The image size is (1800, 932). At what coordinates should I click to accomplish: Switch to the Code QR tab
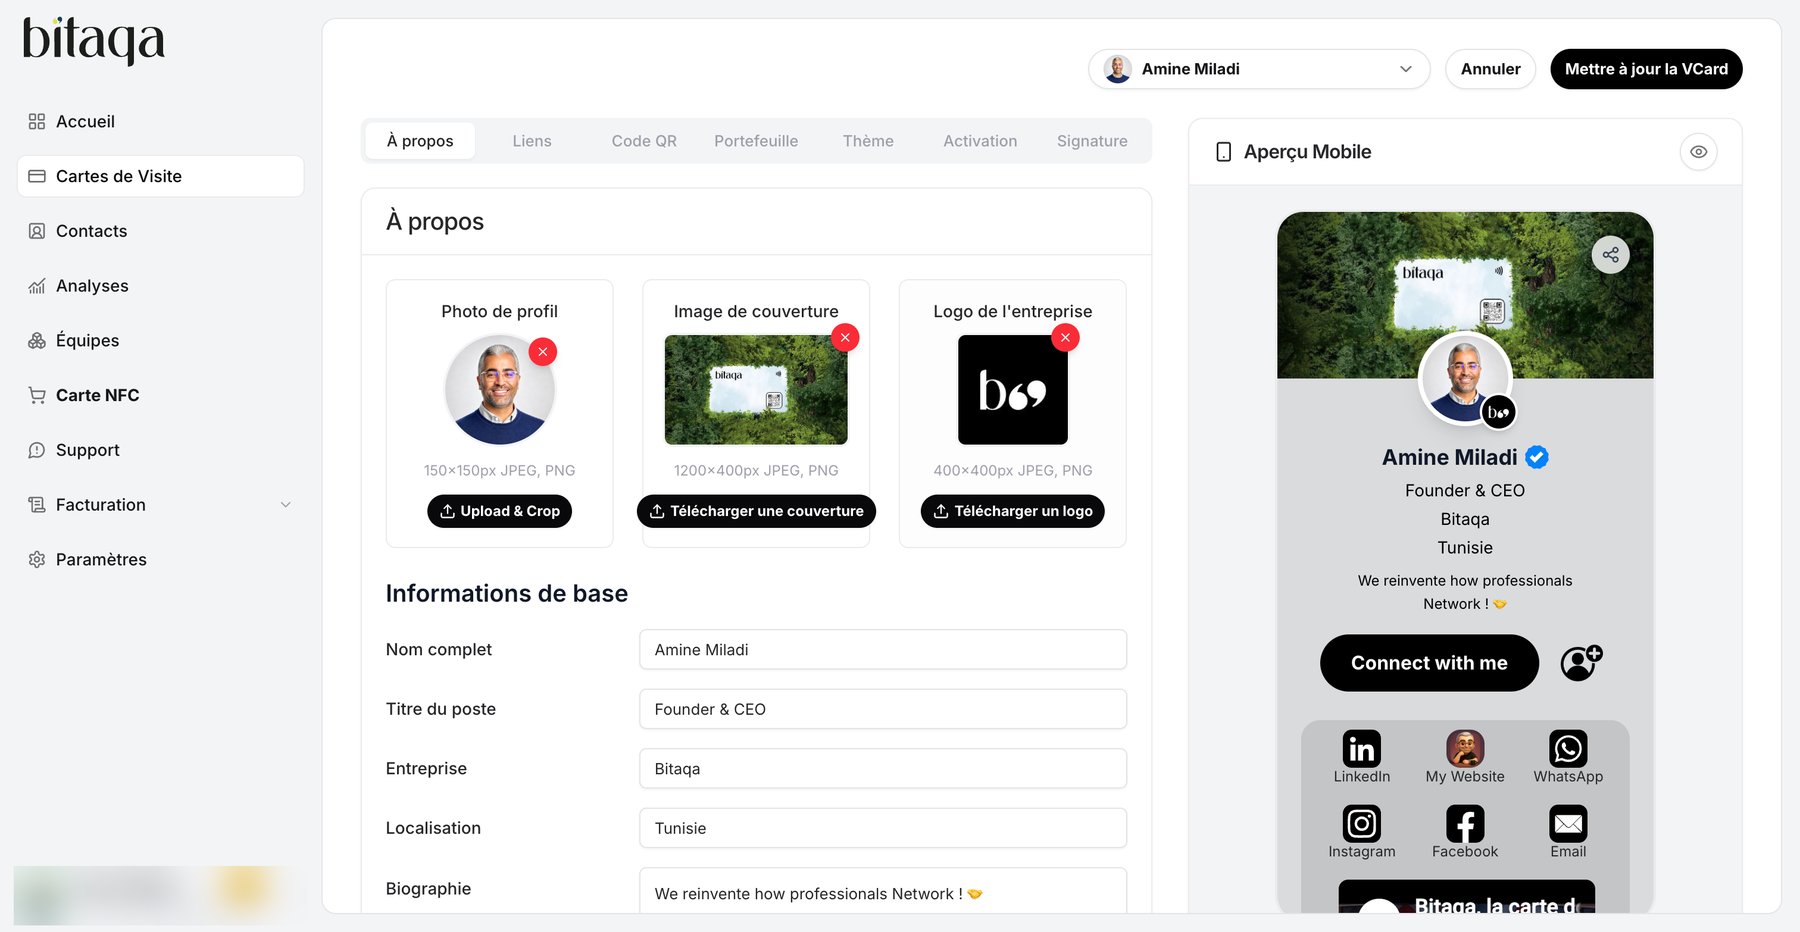(x=644, y=141)
